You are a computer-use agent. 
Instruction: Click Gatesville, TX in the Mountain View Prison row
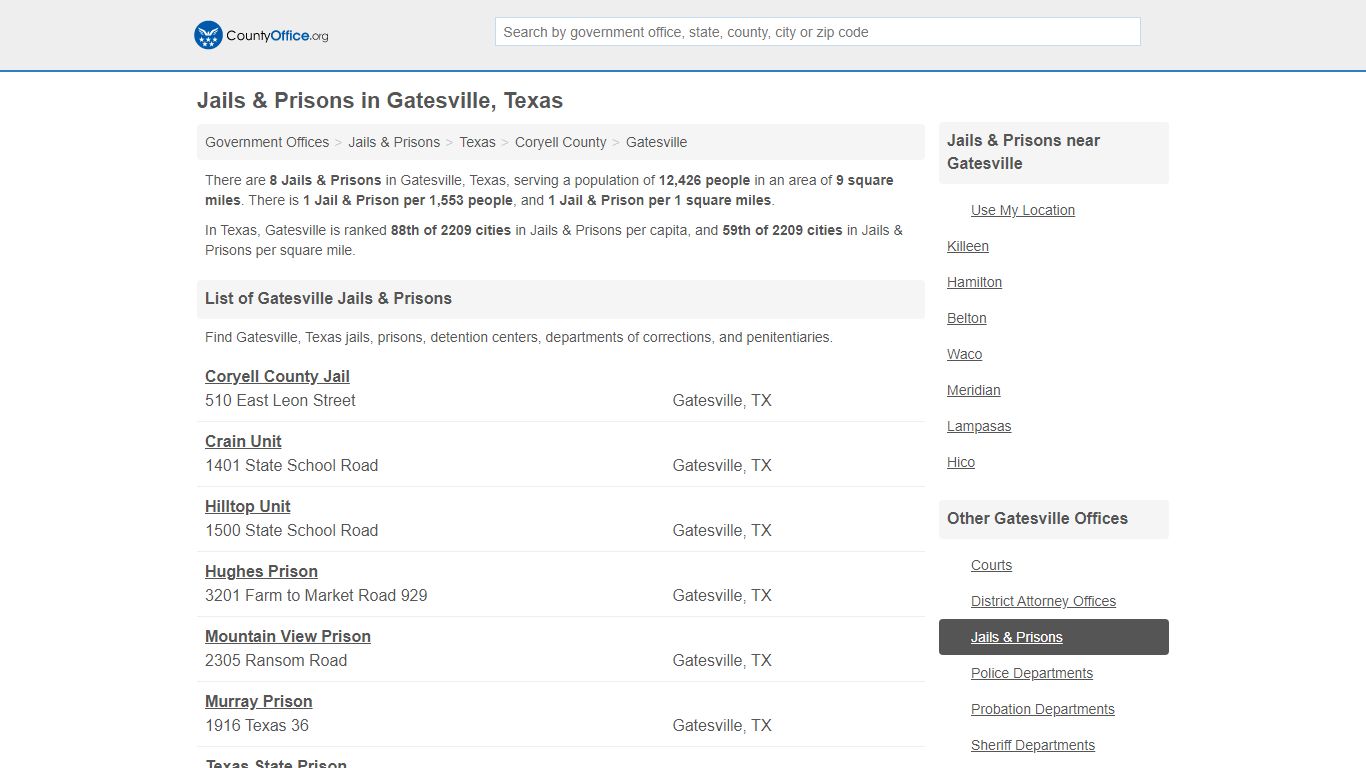[722, 660]
